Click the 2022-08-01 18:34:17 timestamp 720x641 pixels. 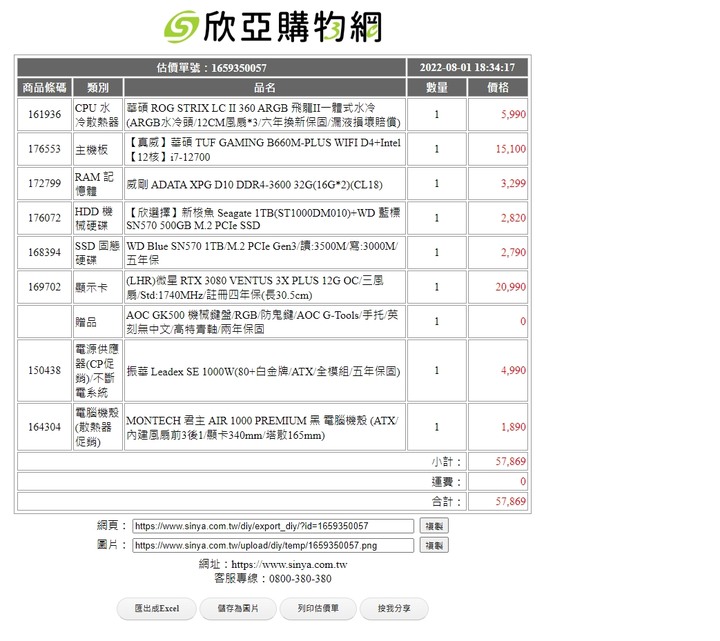point(467,67)
